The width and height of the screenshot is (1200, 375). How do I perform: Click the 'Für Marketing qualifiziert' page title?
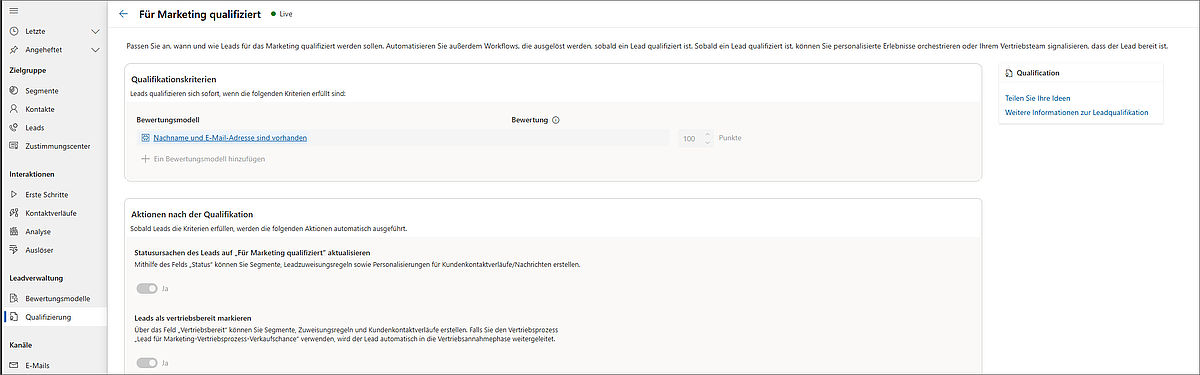point(200,15)
